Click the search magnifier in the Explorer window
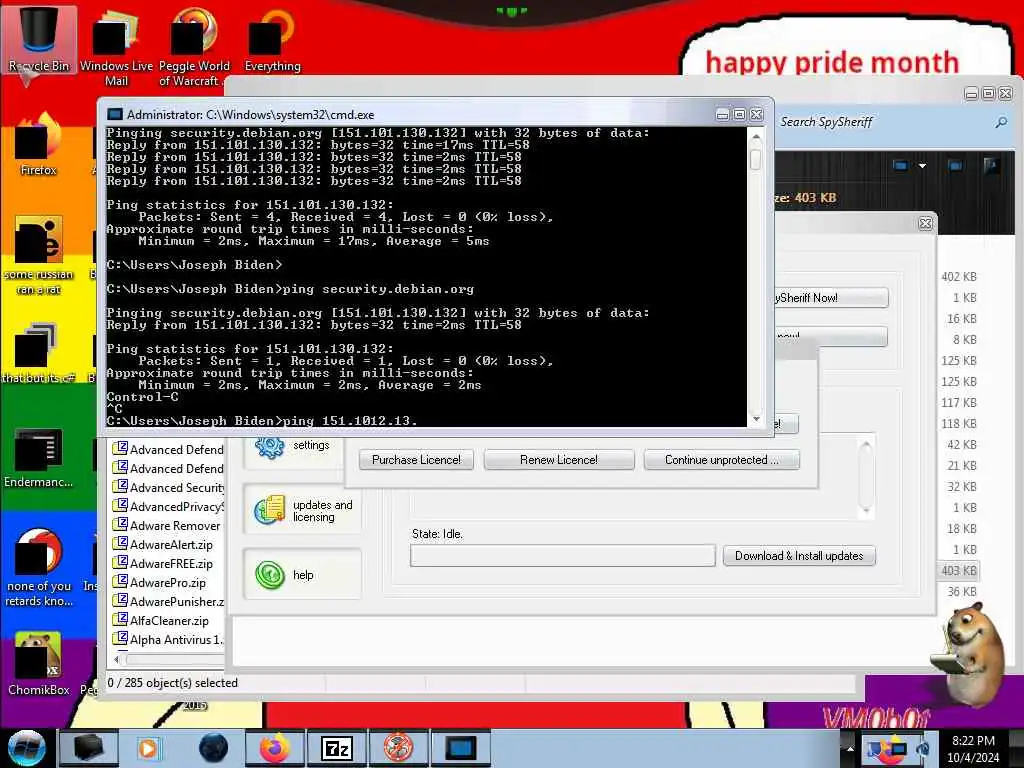1024x768 pixels. [1001, 122]
